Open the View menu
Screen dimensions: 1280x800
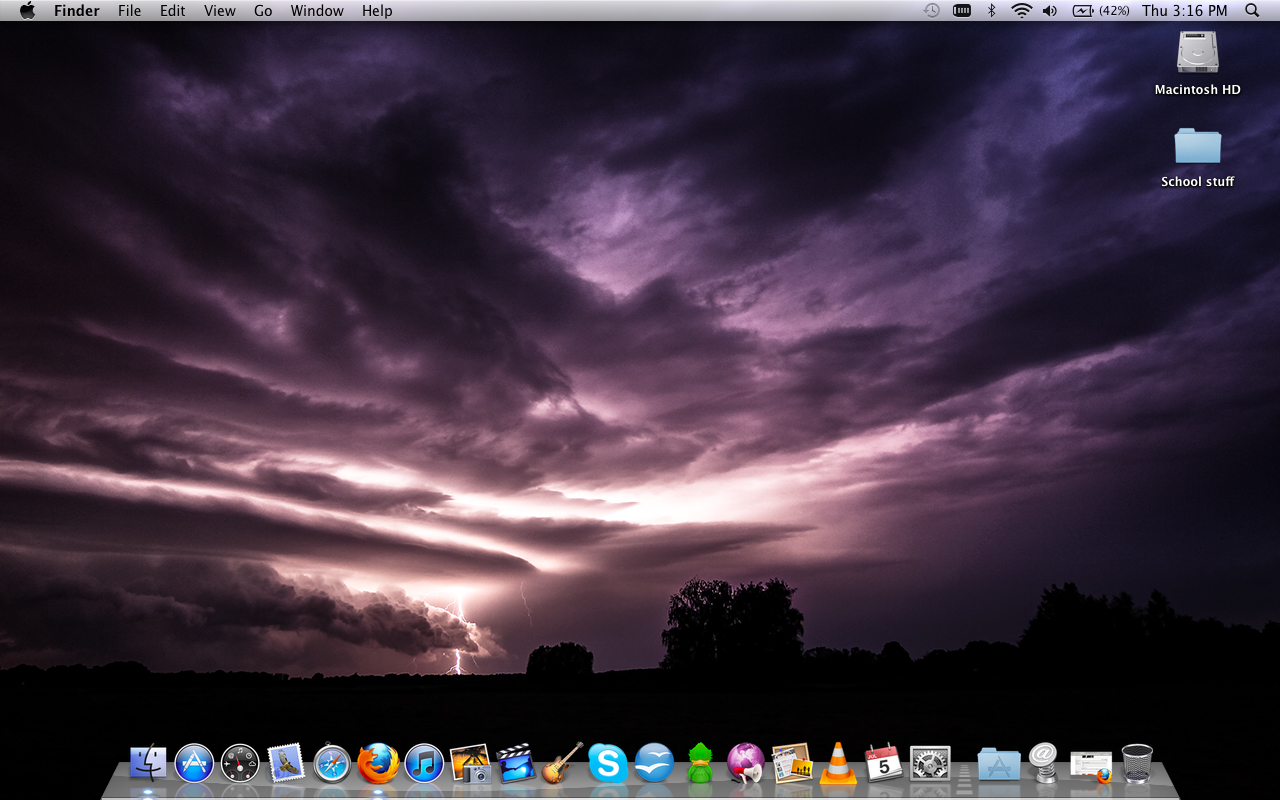(219, 11)
